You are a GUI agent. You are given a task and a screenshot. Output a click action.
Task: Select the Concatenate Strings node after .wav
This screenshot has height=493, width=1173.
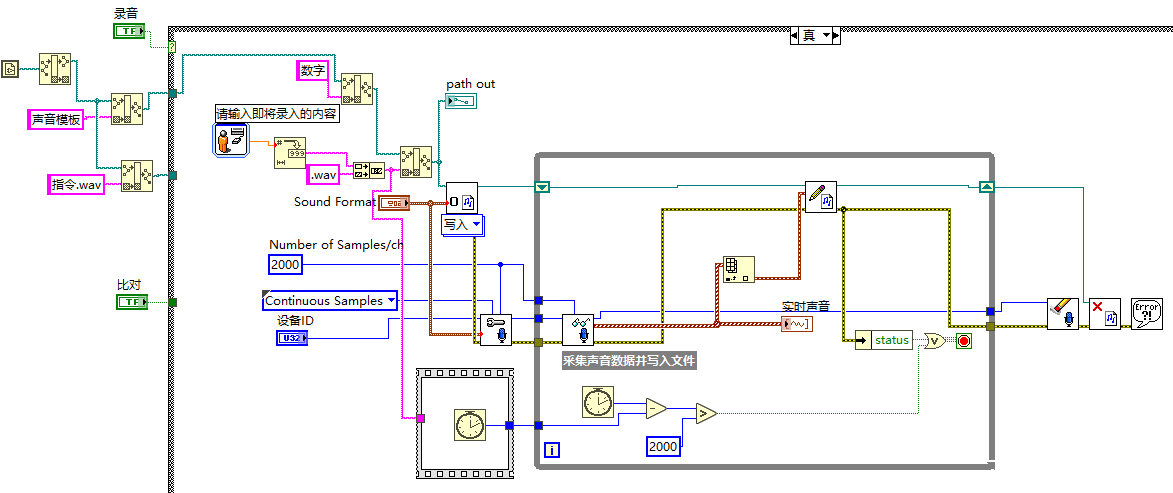tap(369, 171)
